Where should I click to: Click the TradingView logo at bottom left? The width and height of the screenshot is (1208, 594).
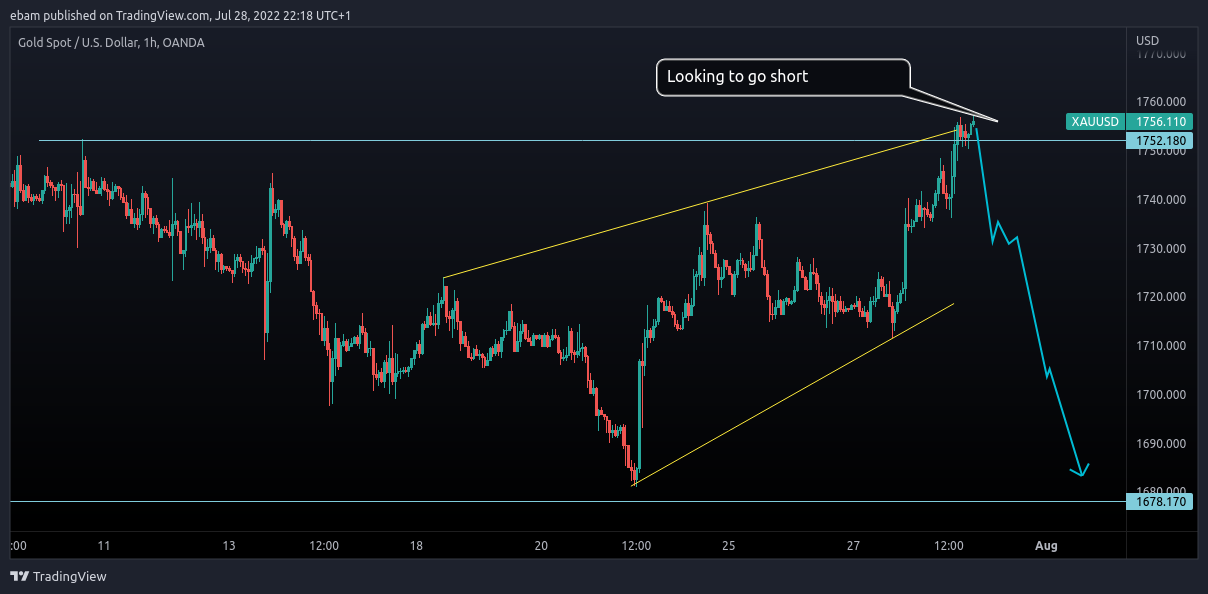[x=58, y=576]
